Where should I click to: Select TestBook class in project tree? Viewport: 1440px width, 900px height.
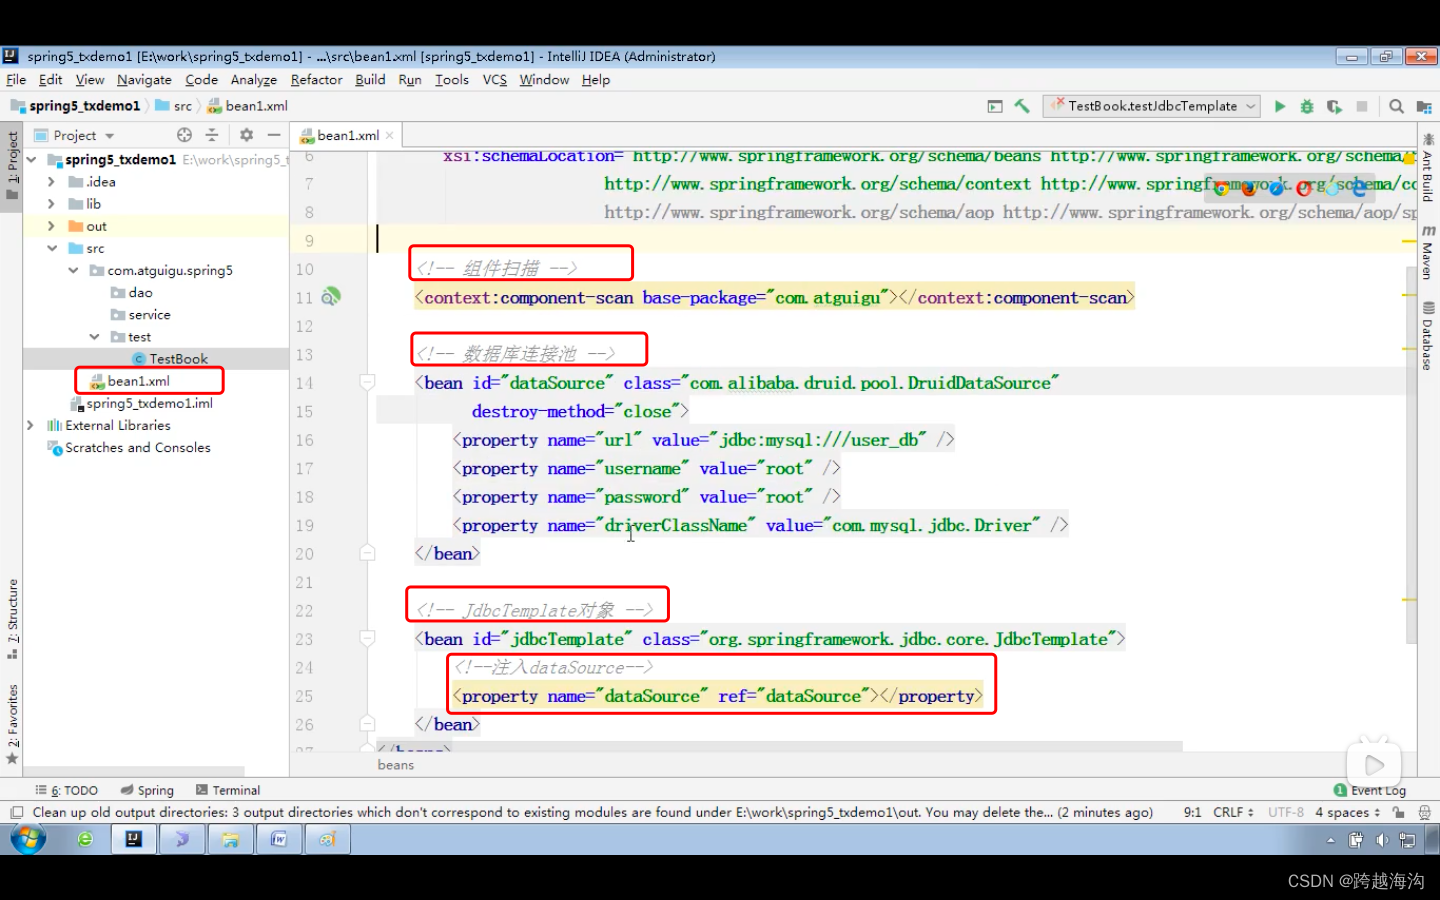[170, 359]
